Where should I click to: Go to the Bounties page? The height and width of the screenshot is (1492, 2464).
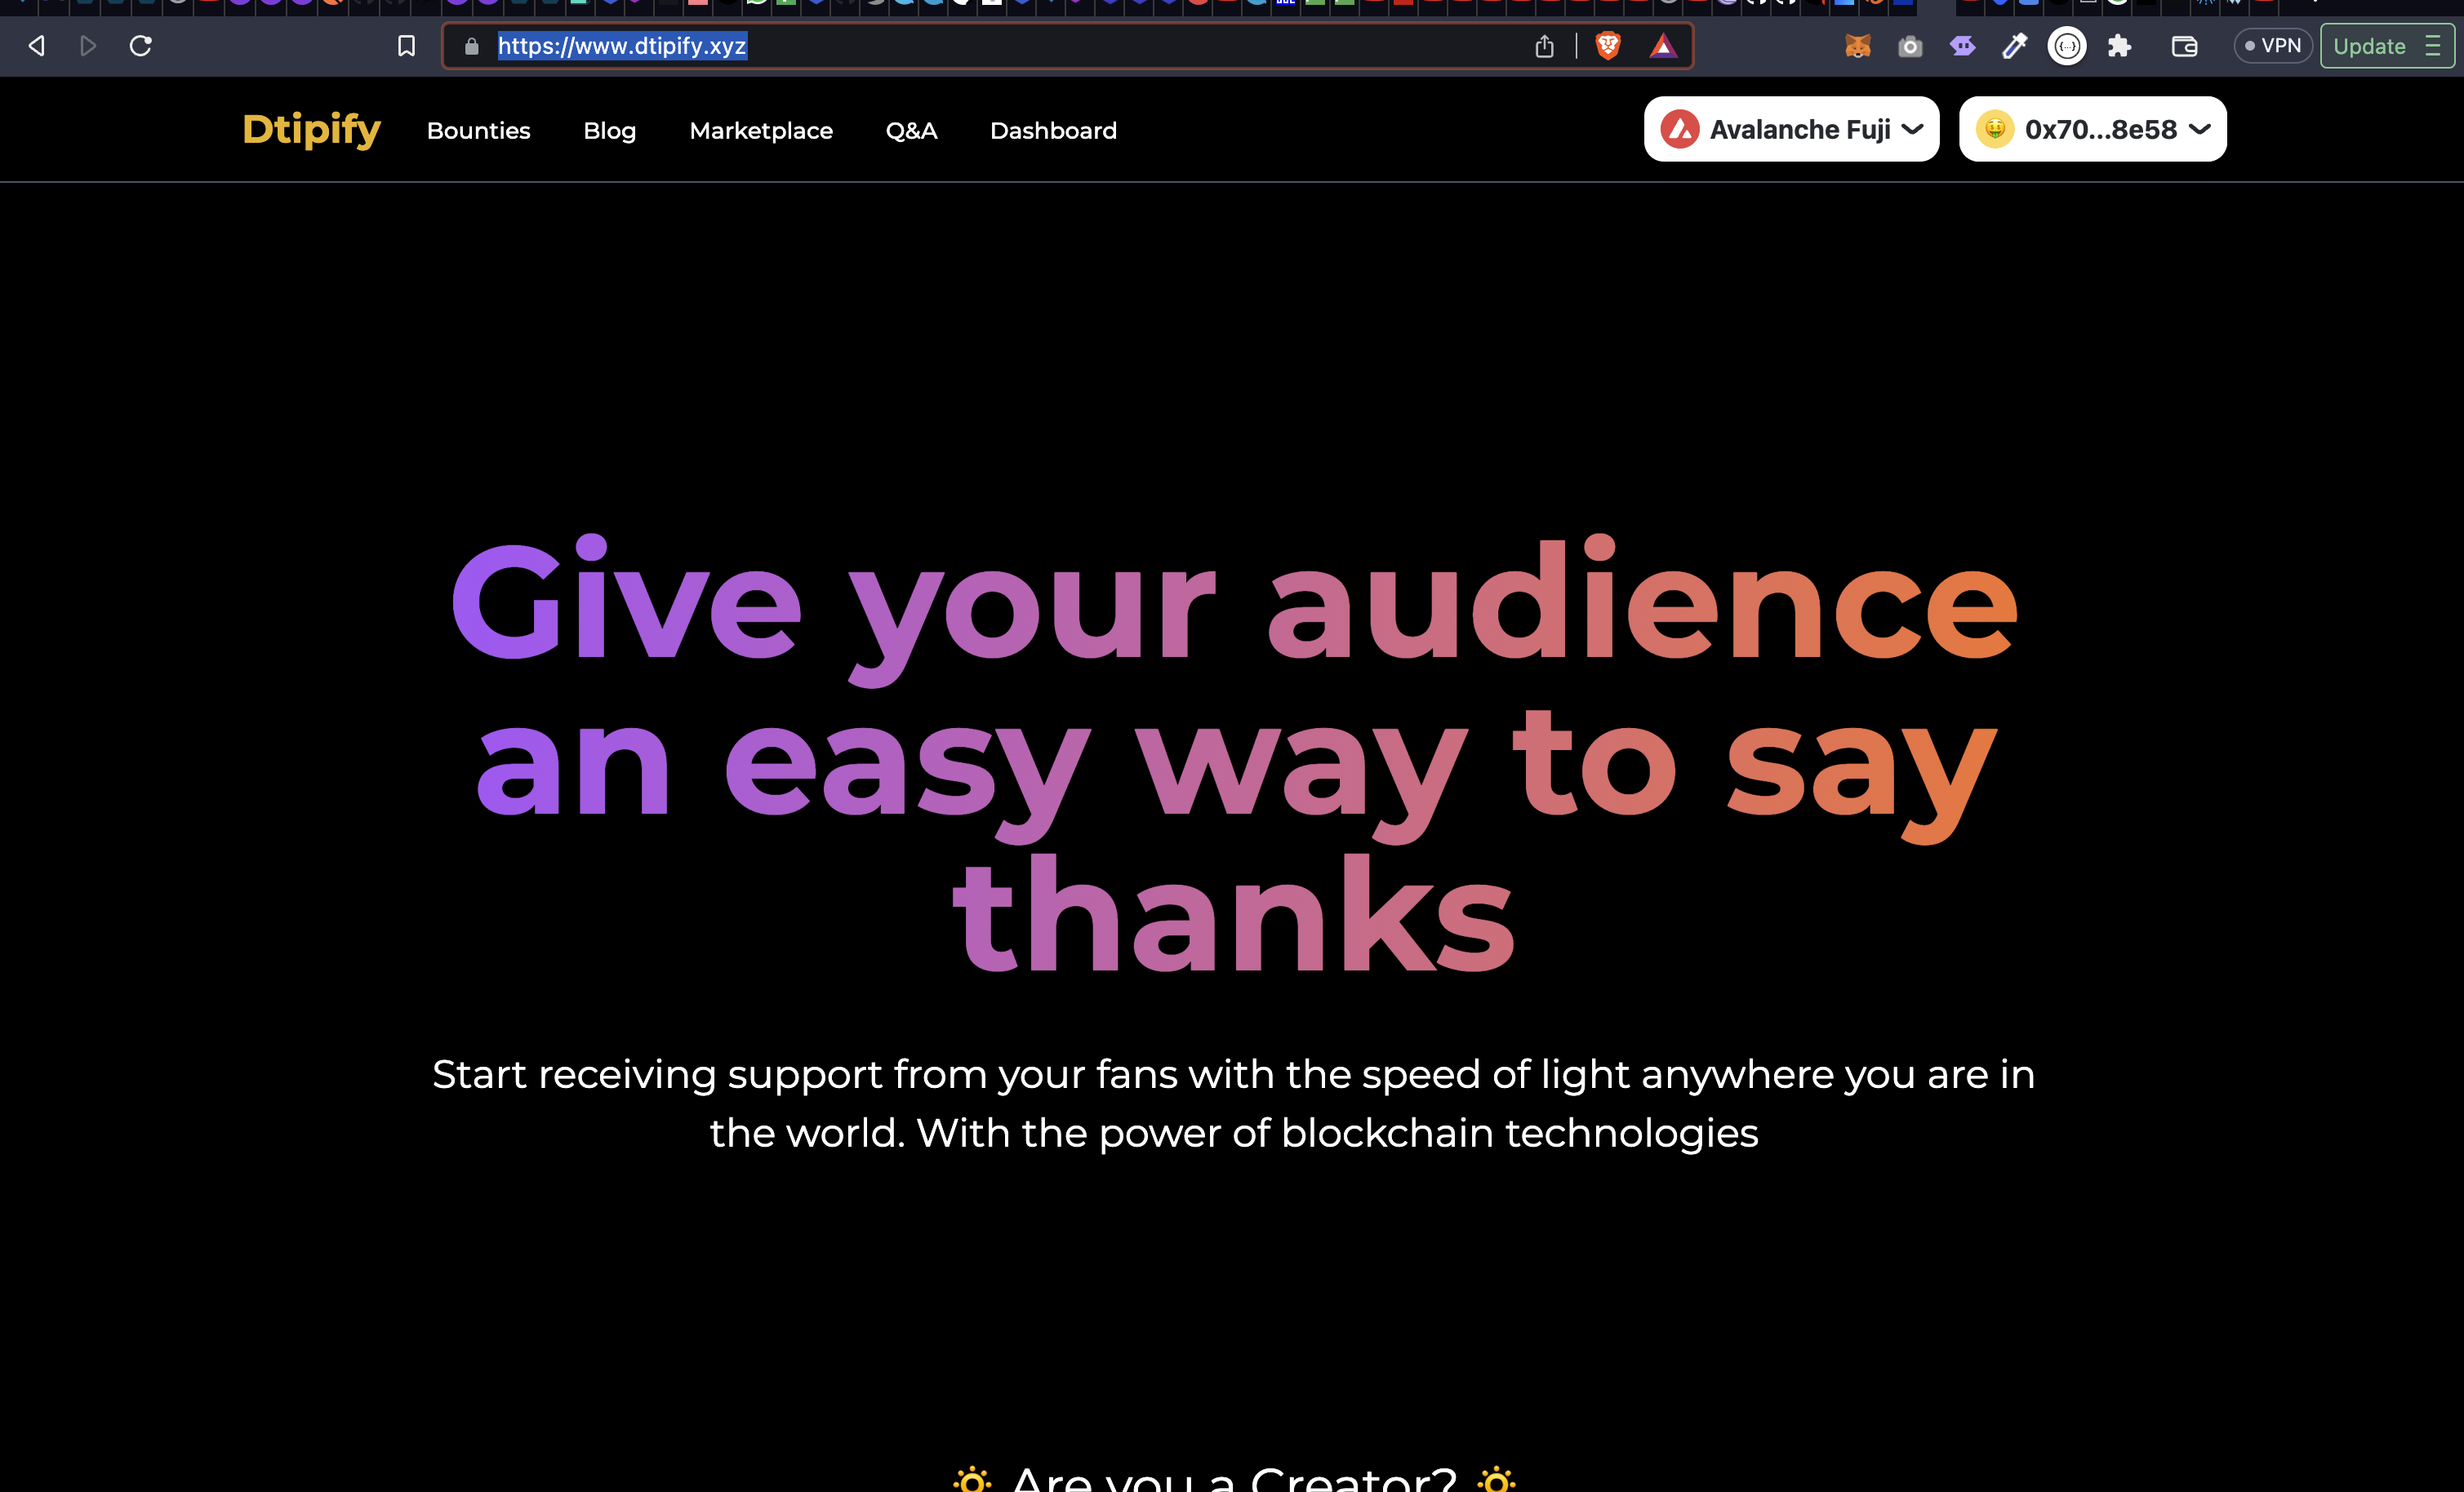pyautogui.click(x=478, y=131)
